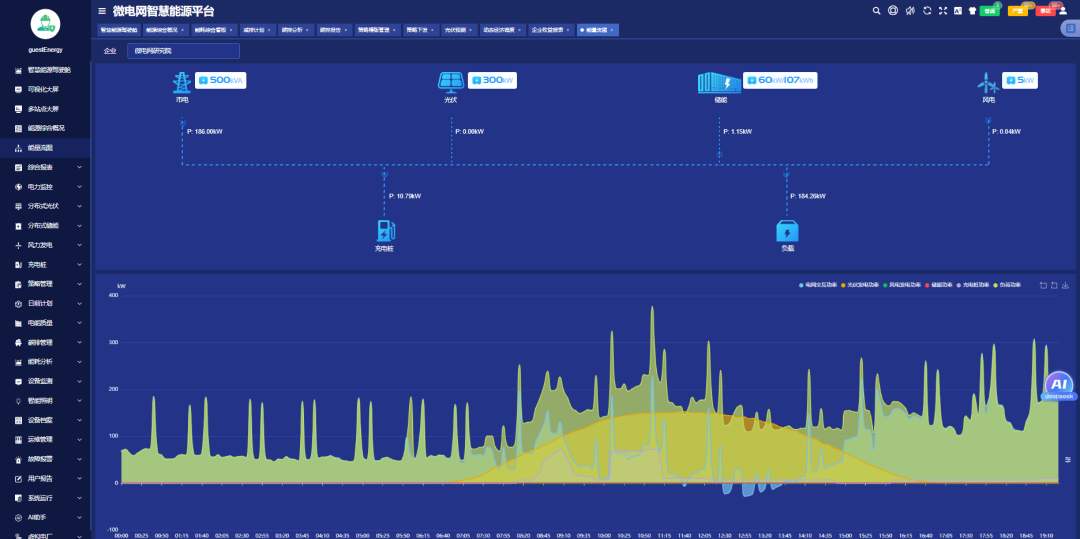
Task: Toggle the 负荷功率 legend series
Action: click(x=1006, y=285)
